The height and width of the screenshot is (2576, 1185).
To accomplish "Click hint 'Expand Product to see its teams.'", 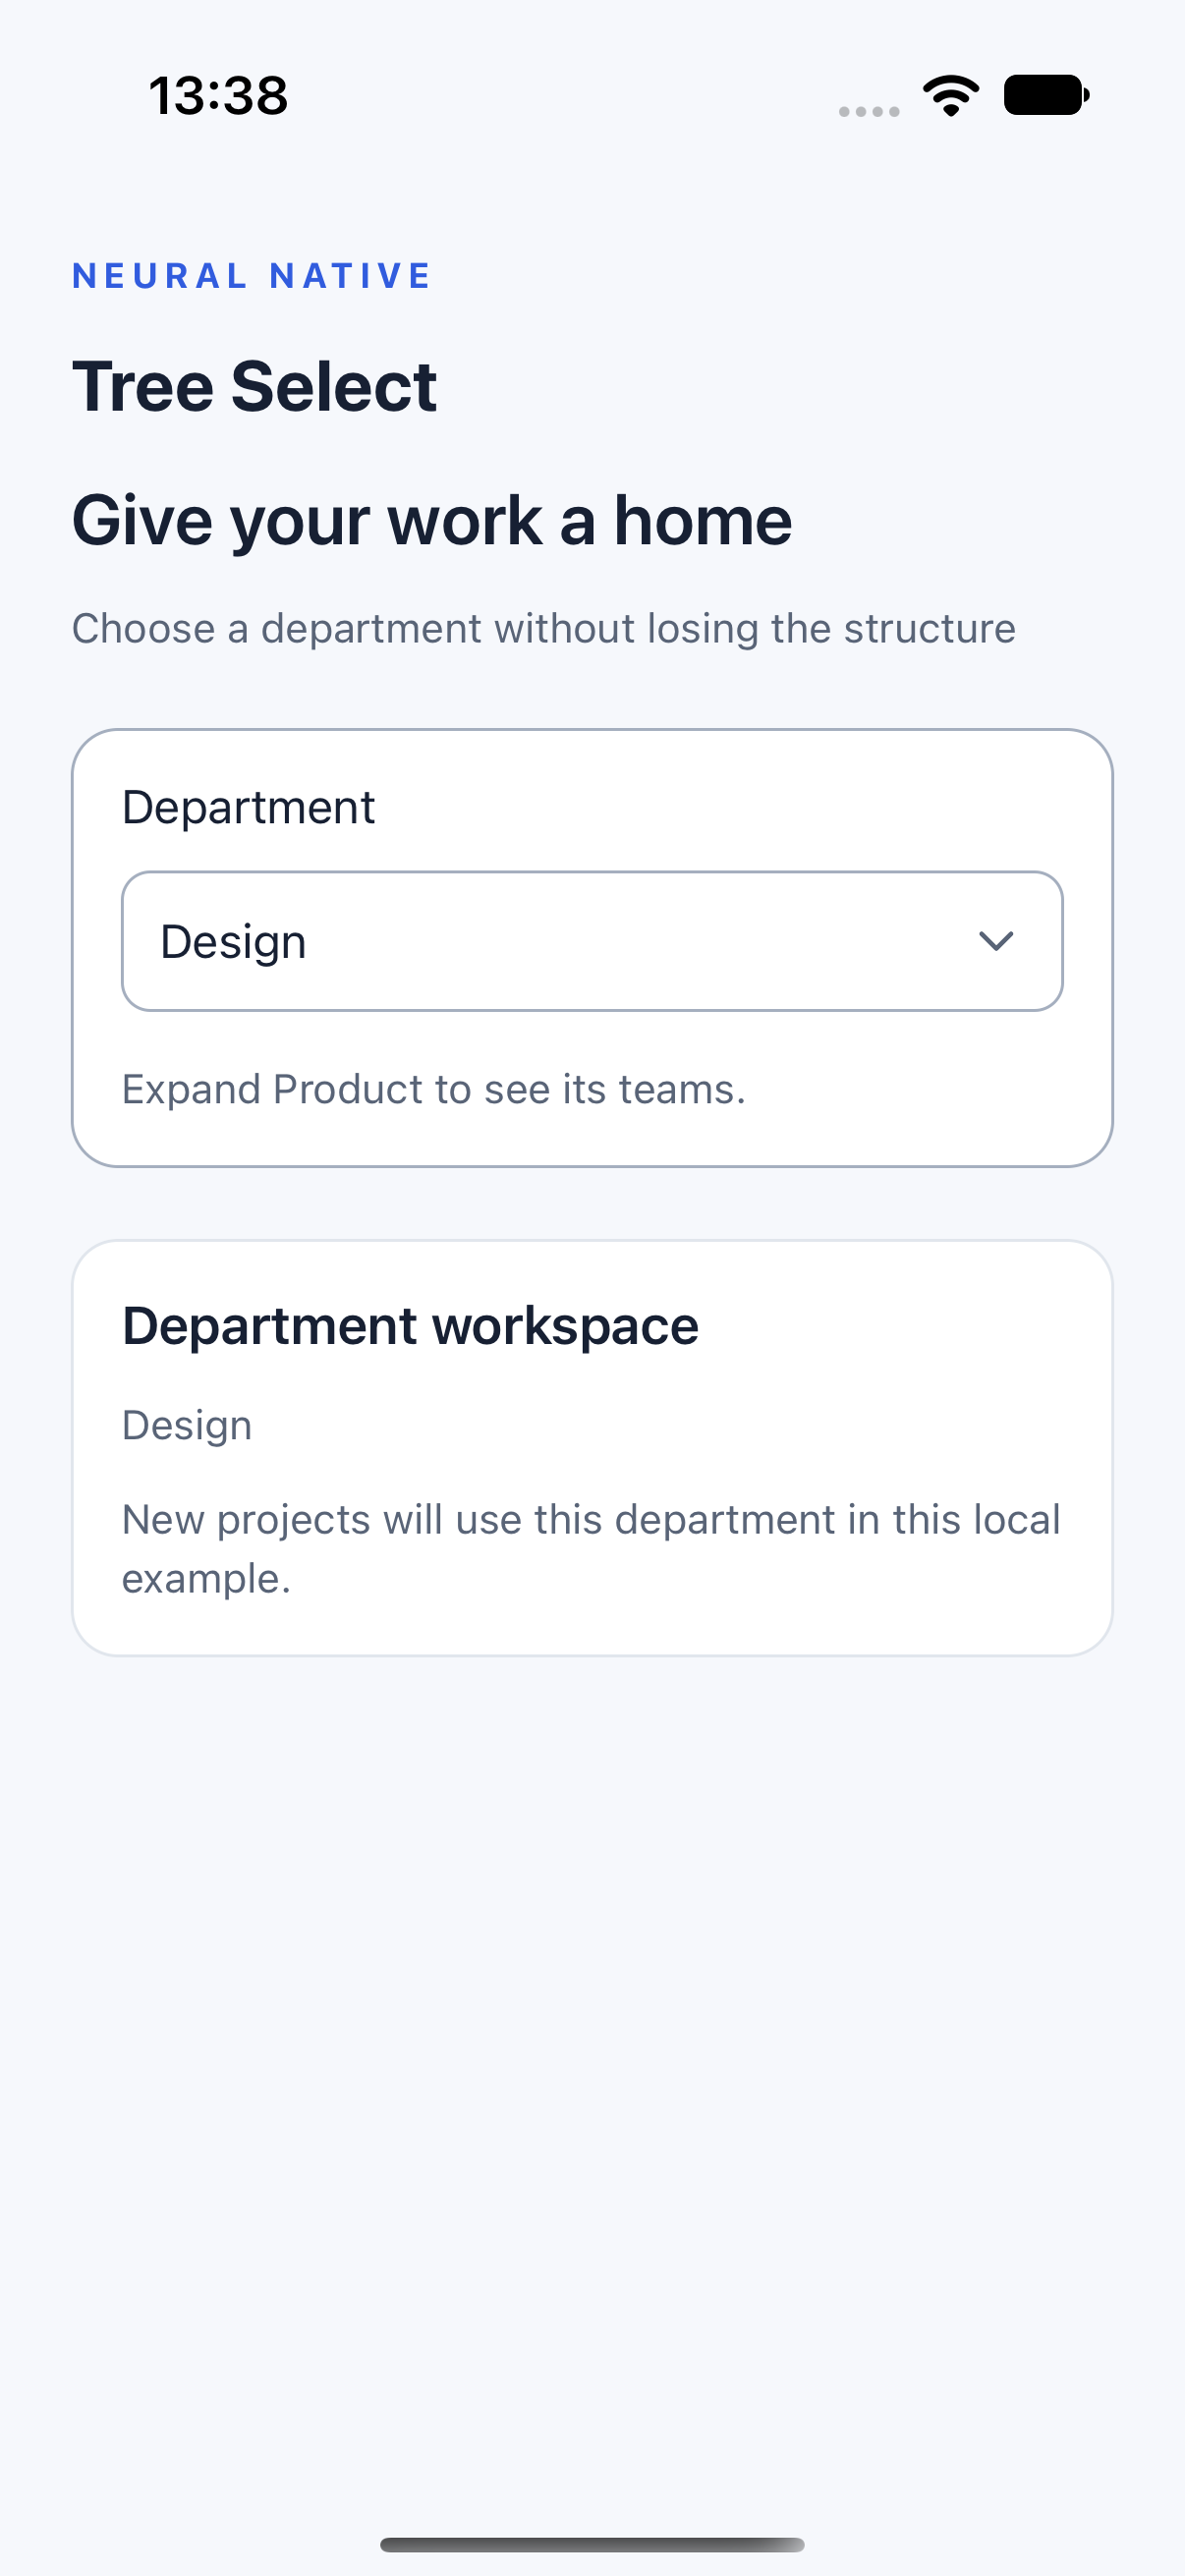I will pos(434,1089).
